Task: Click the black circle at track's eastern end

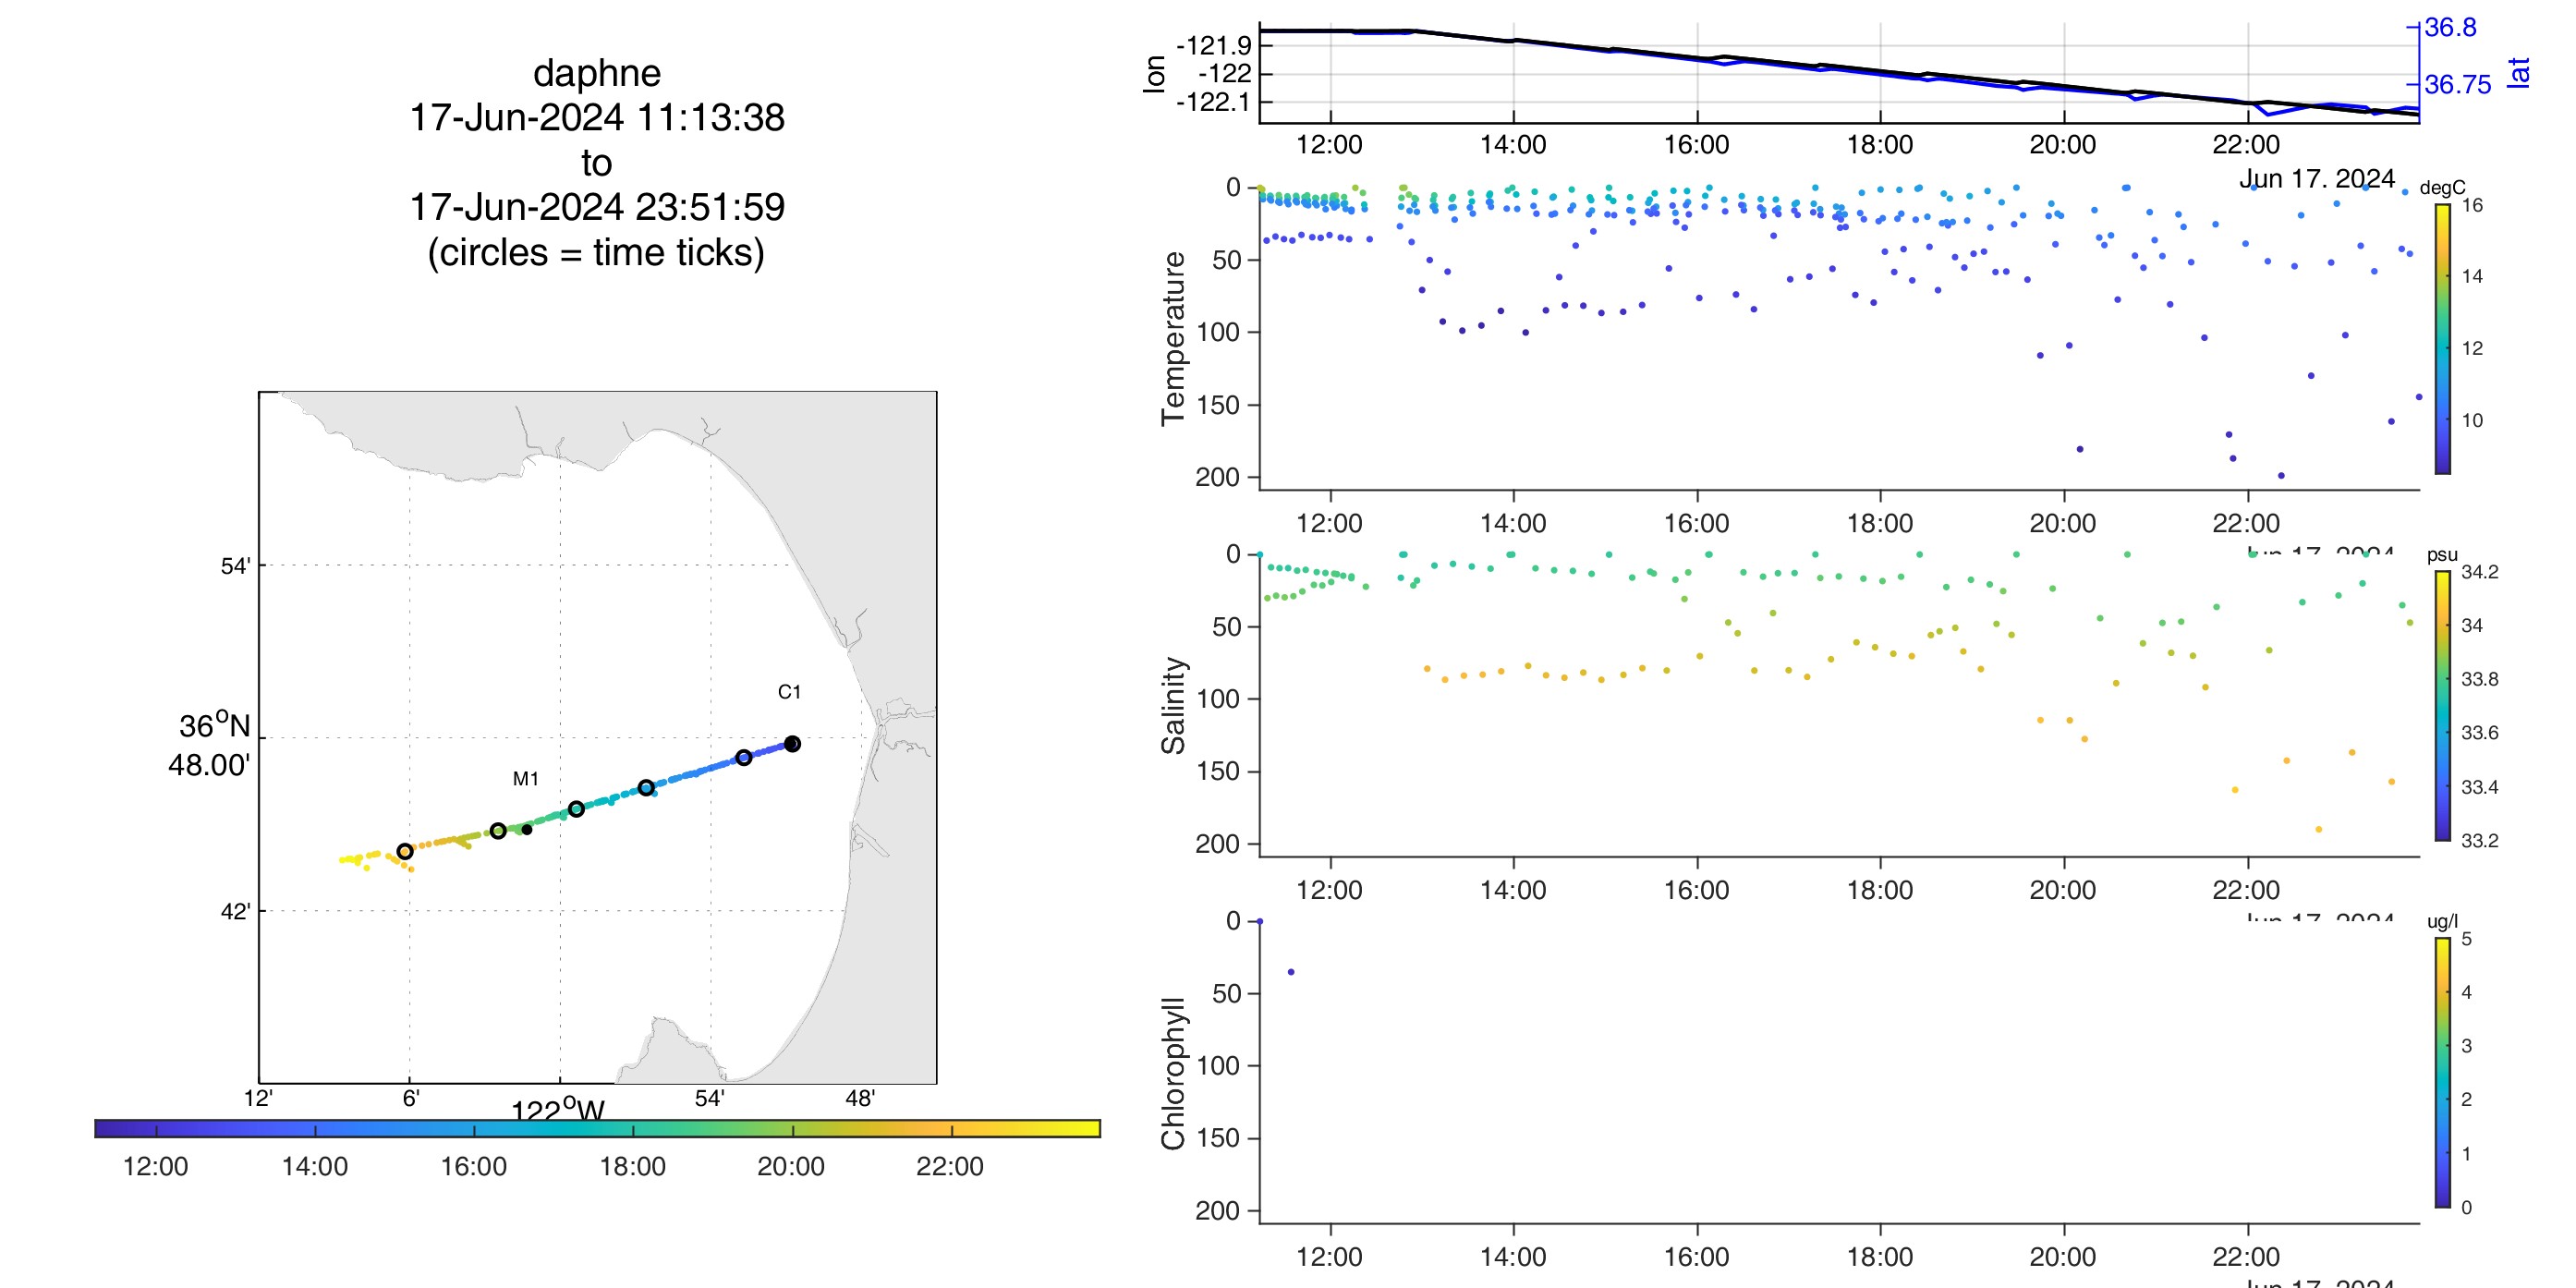Action: click(x=792, y=744)
